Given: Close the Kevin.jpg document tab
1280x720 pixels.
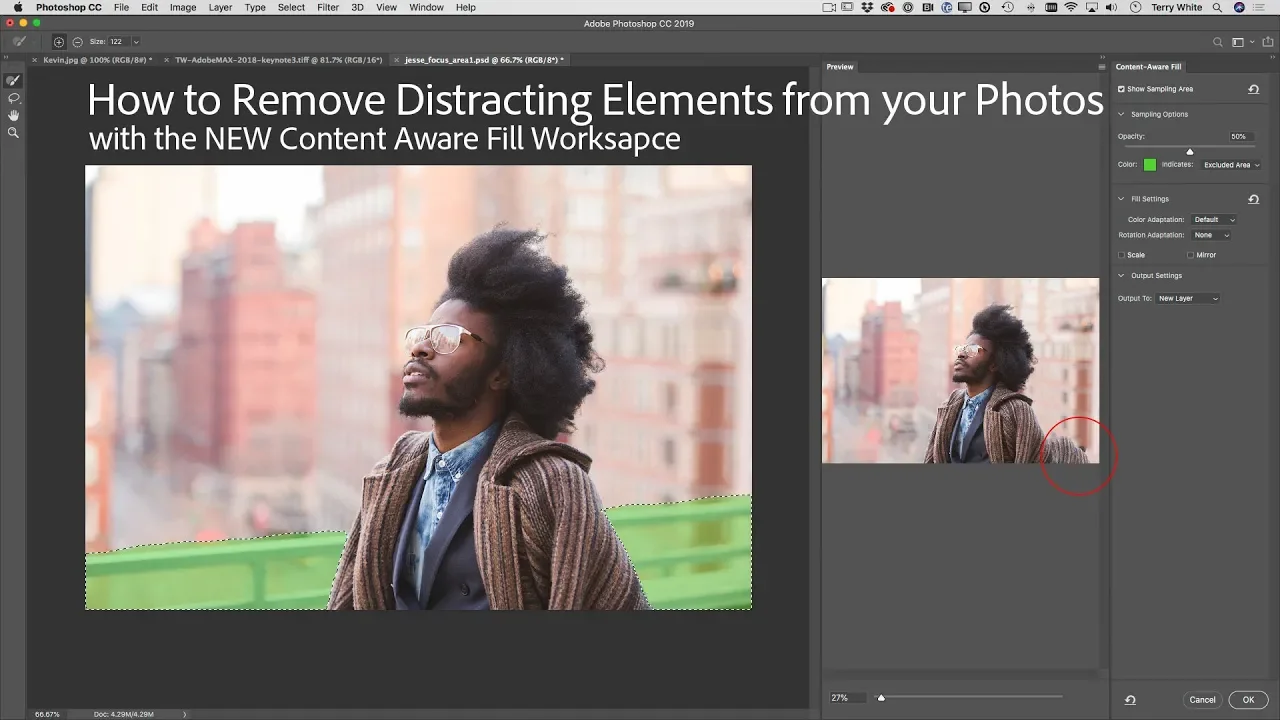Looking at the screenshot, I should click(x=36, y=60).
